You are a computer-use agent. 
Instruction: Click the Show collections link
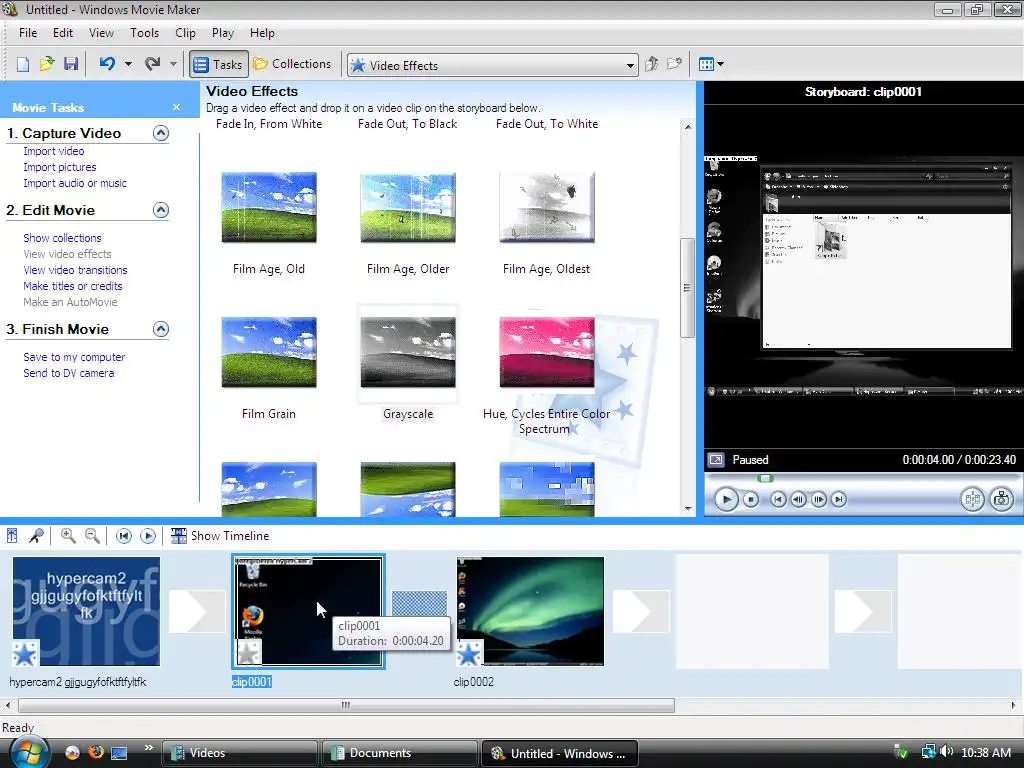pyautogui.click(x=62, y=238)
